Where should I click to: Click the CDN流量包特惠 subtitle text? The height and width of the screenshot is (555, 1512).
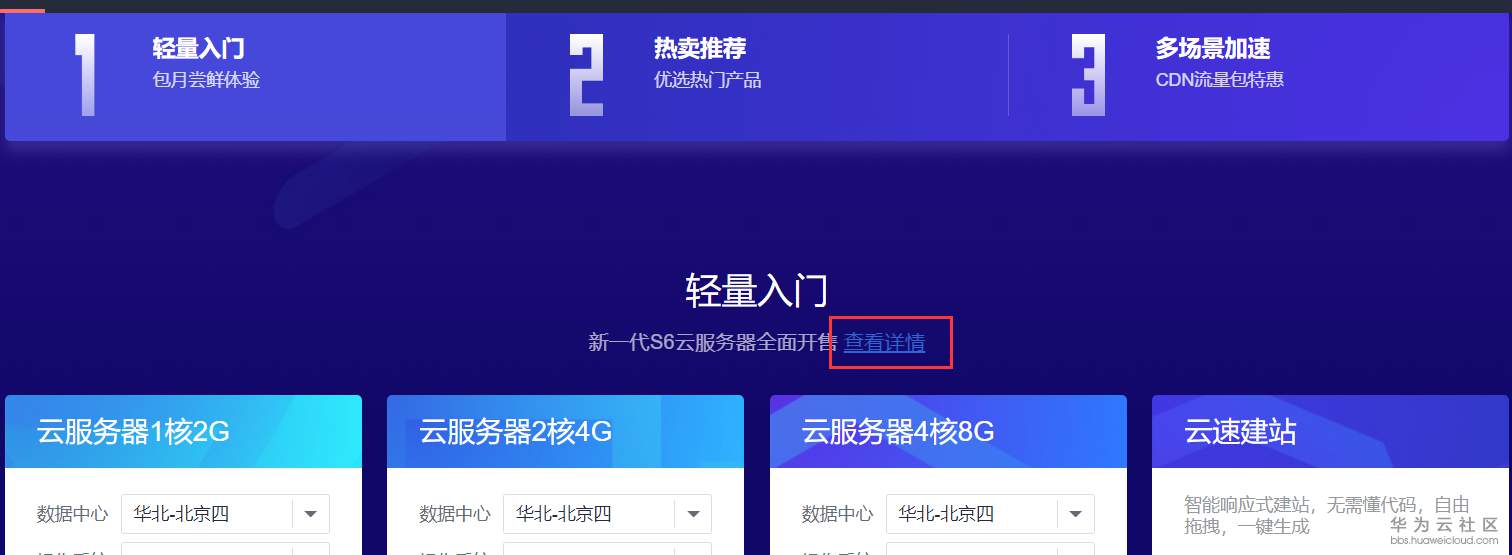point(1219,80)
